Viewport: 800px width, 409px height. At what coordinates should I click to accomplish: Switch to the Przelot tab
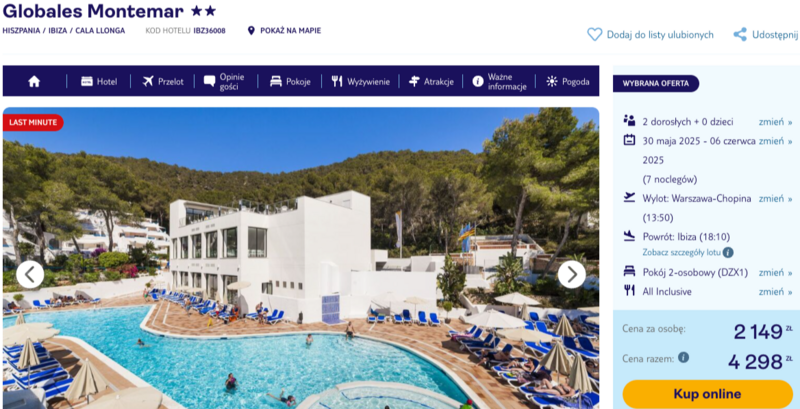[163, 82]
